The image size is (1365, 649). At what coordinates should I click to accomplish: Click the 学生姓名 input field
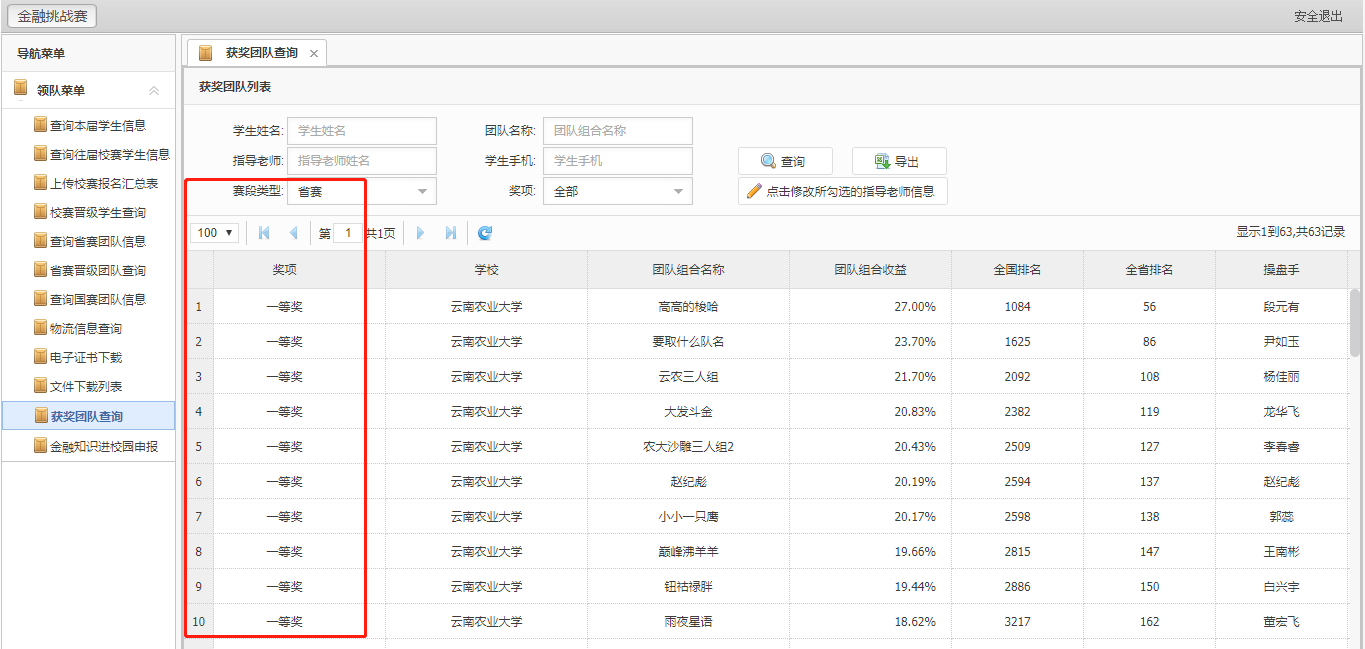click(362, 131)
